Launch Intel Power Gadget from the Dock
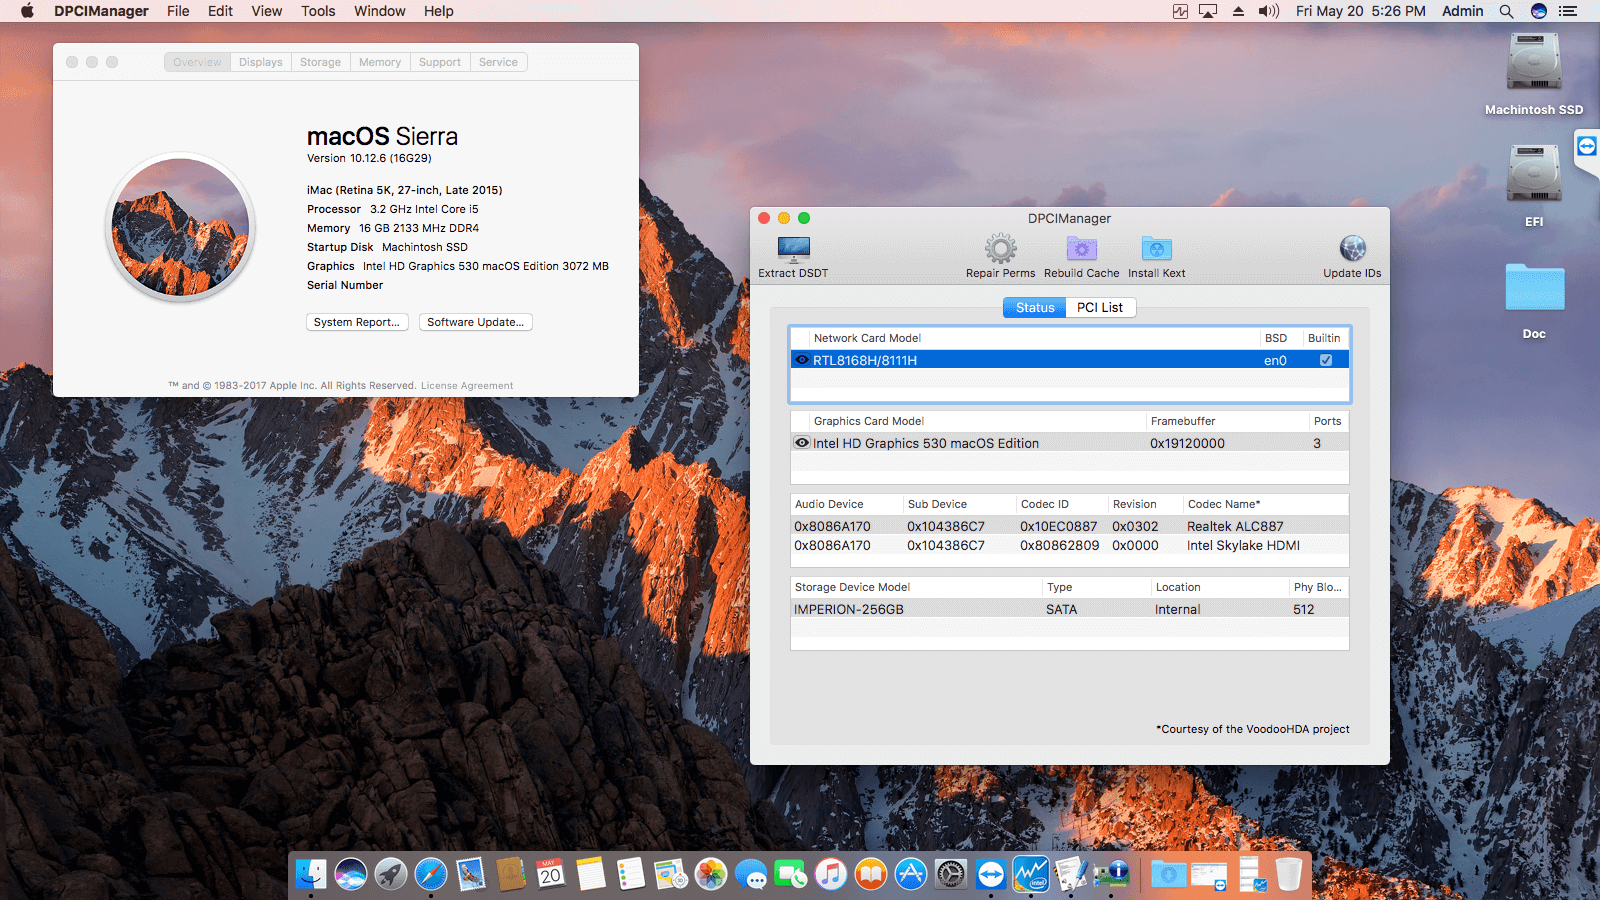The height and width of the screenshot is (900, 1600). 1031,873
